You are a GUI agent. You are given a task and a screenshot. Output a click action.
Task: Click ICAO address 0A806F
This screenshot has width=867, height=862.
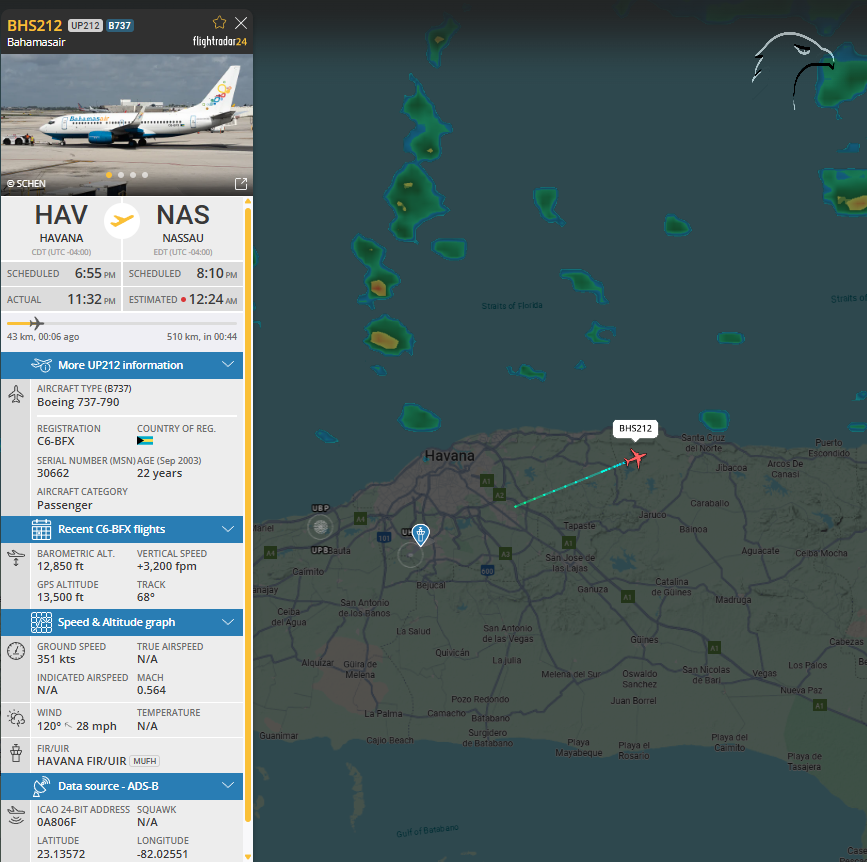[x=56, y=822]
